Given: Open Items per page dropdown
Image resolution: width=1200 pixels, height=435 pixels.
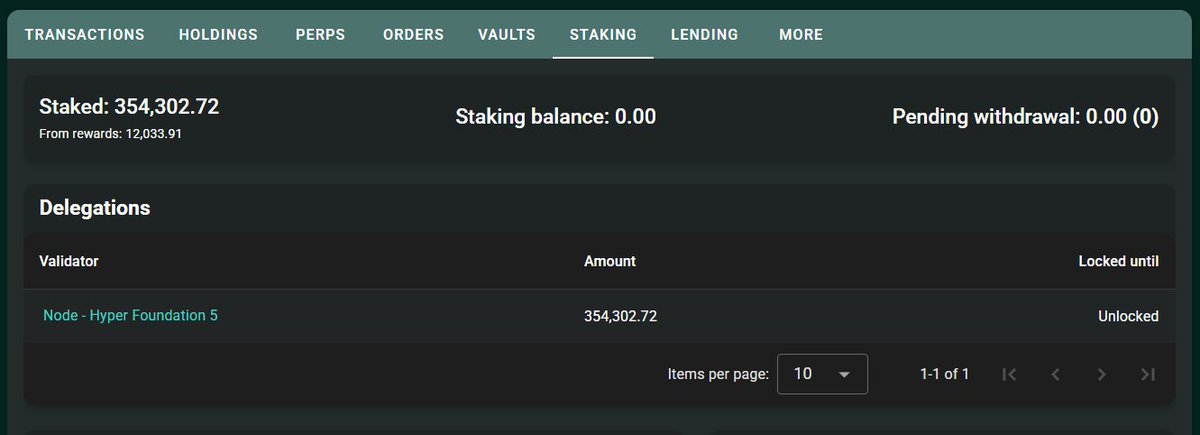Looking at the screenshot, I should (821, 374).
